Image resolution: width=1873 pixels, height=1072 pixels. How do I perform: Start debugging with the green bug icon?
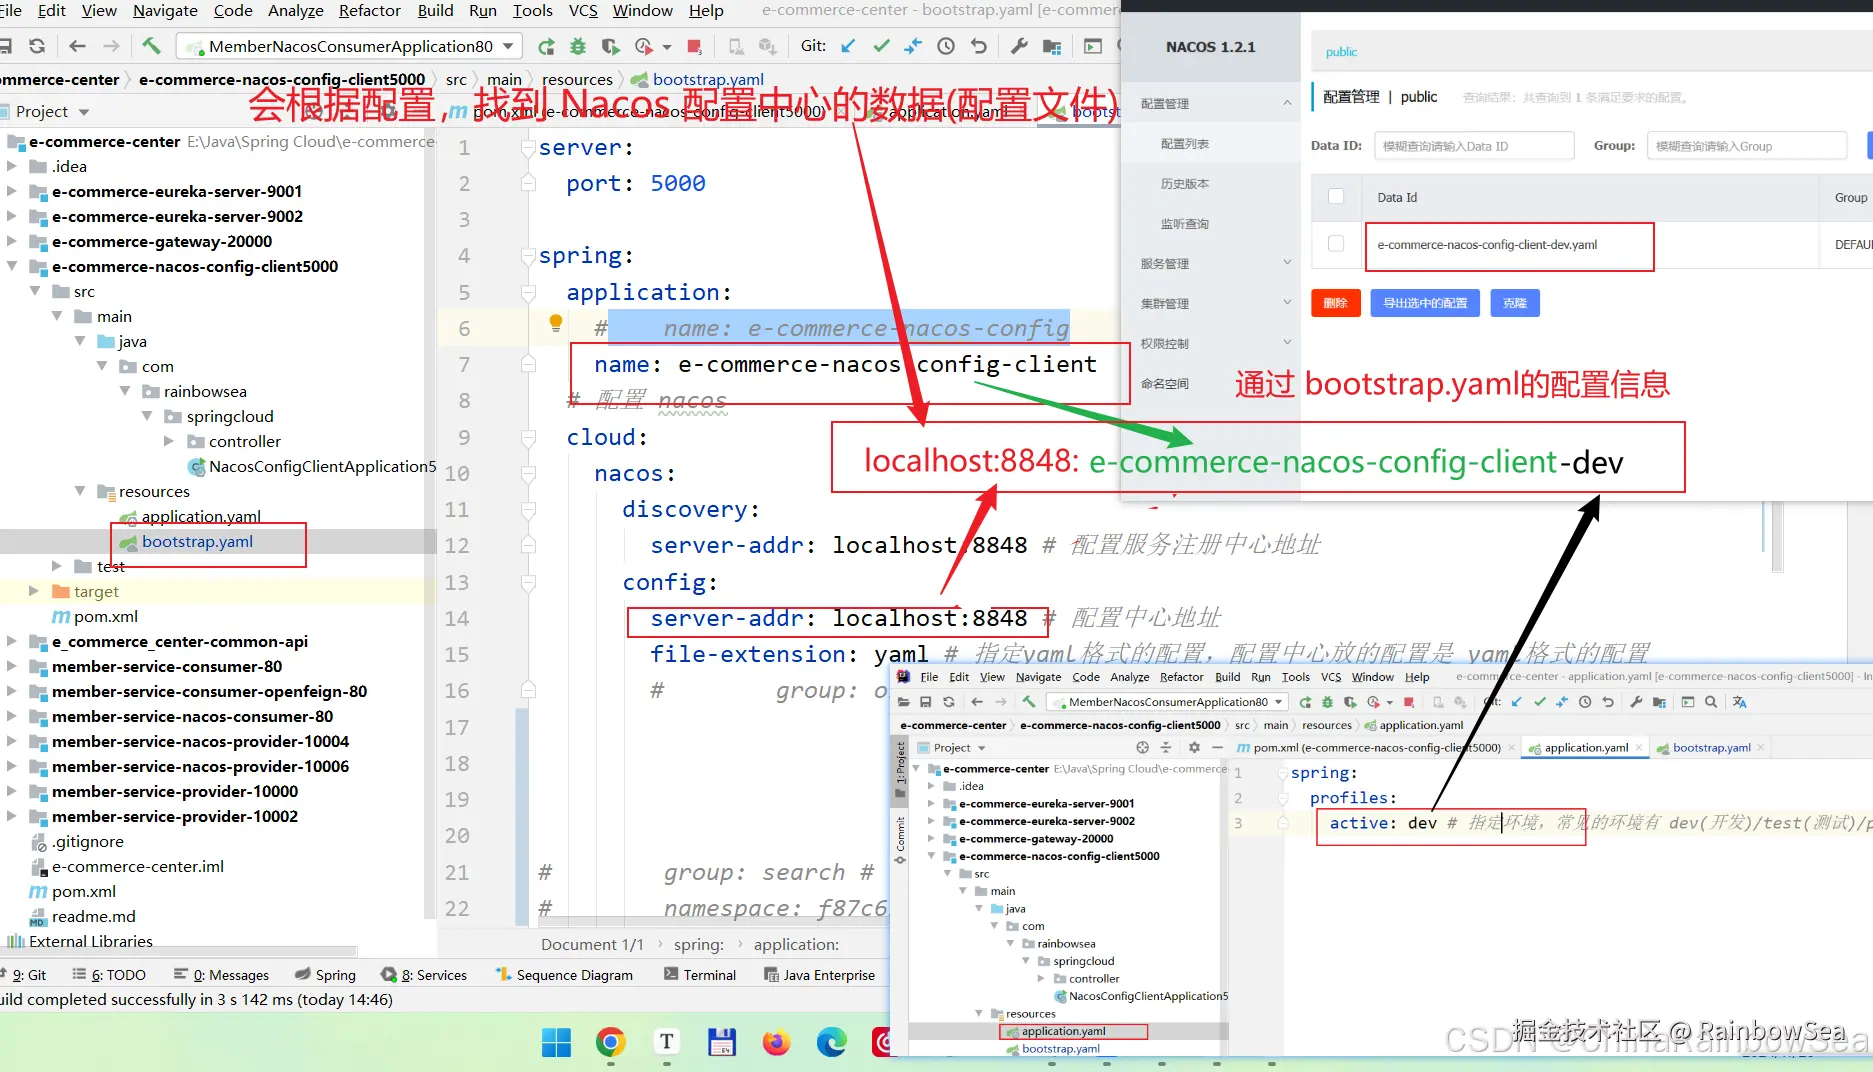click(578, 46)
